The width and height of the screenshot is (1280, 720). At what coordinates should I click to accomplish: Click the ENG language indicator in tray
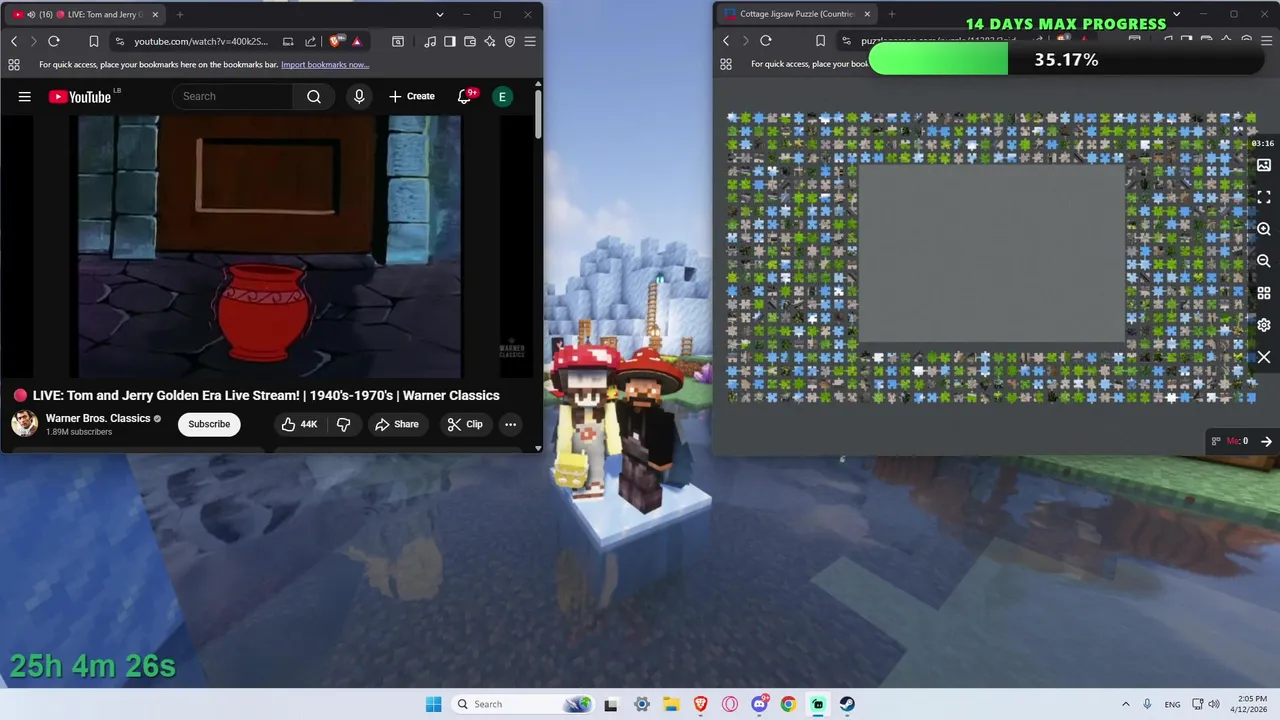coord(1172,704)
